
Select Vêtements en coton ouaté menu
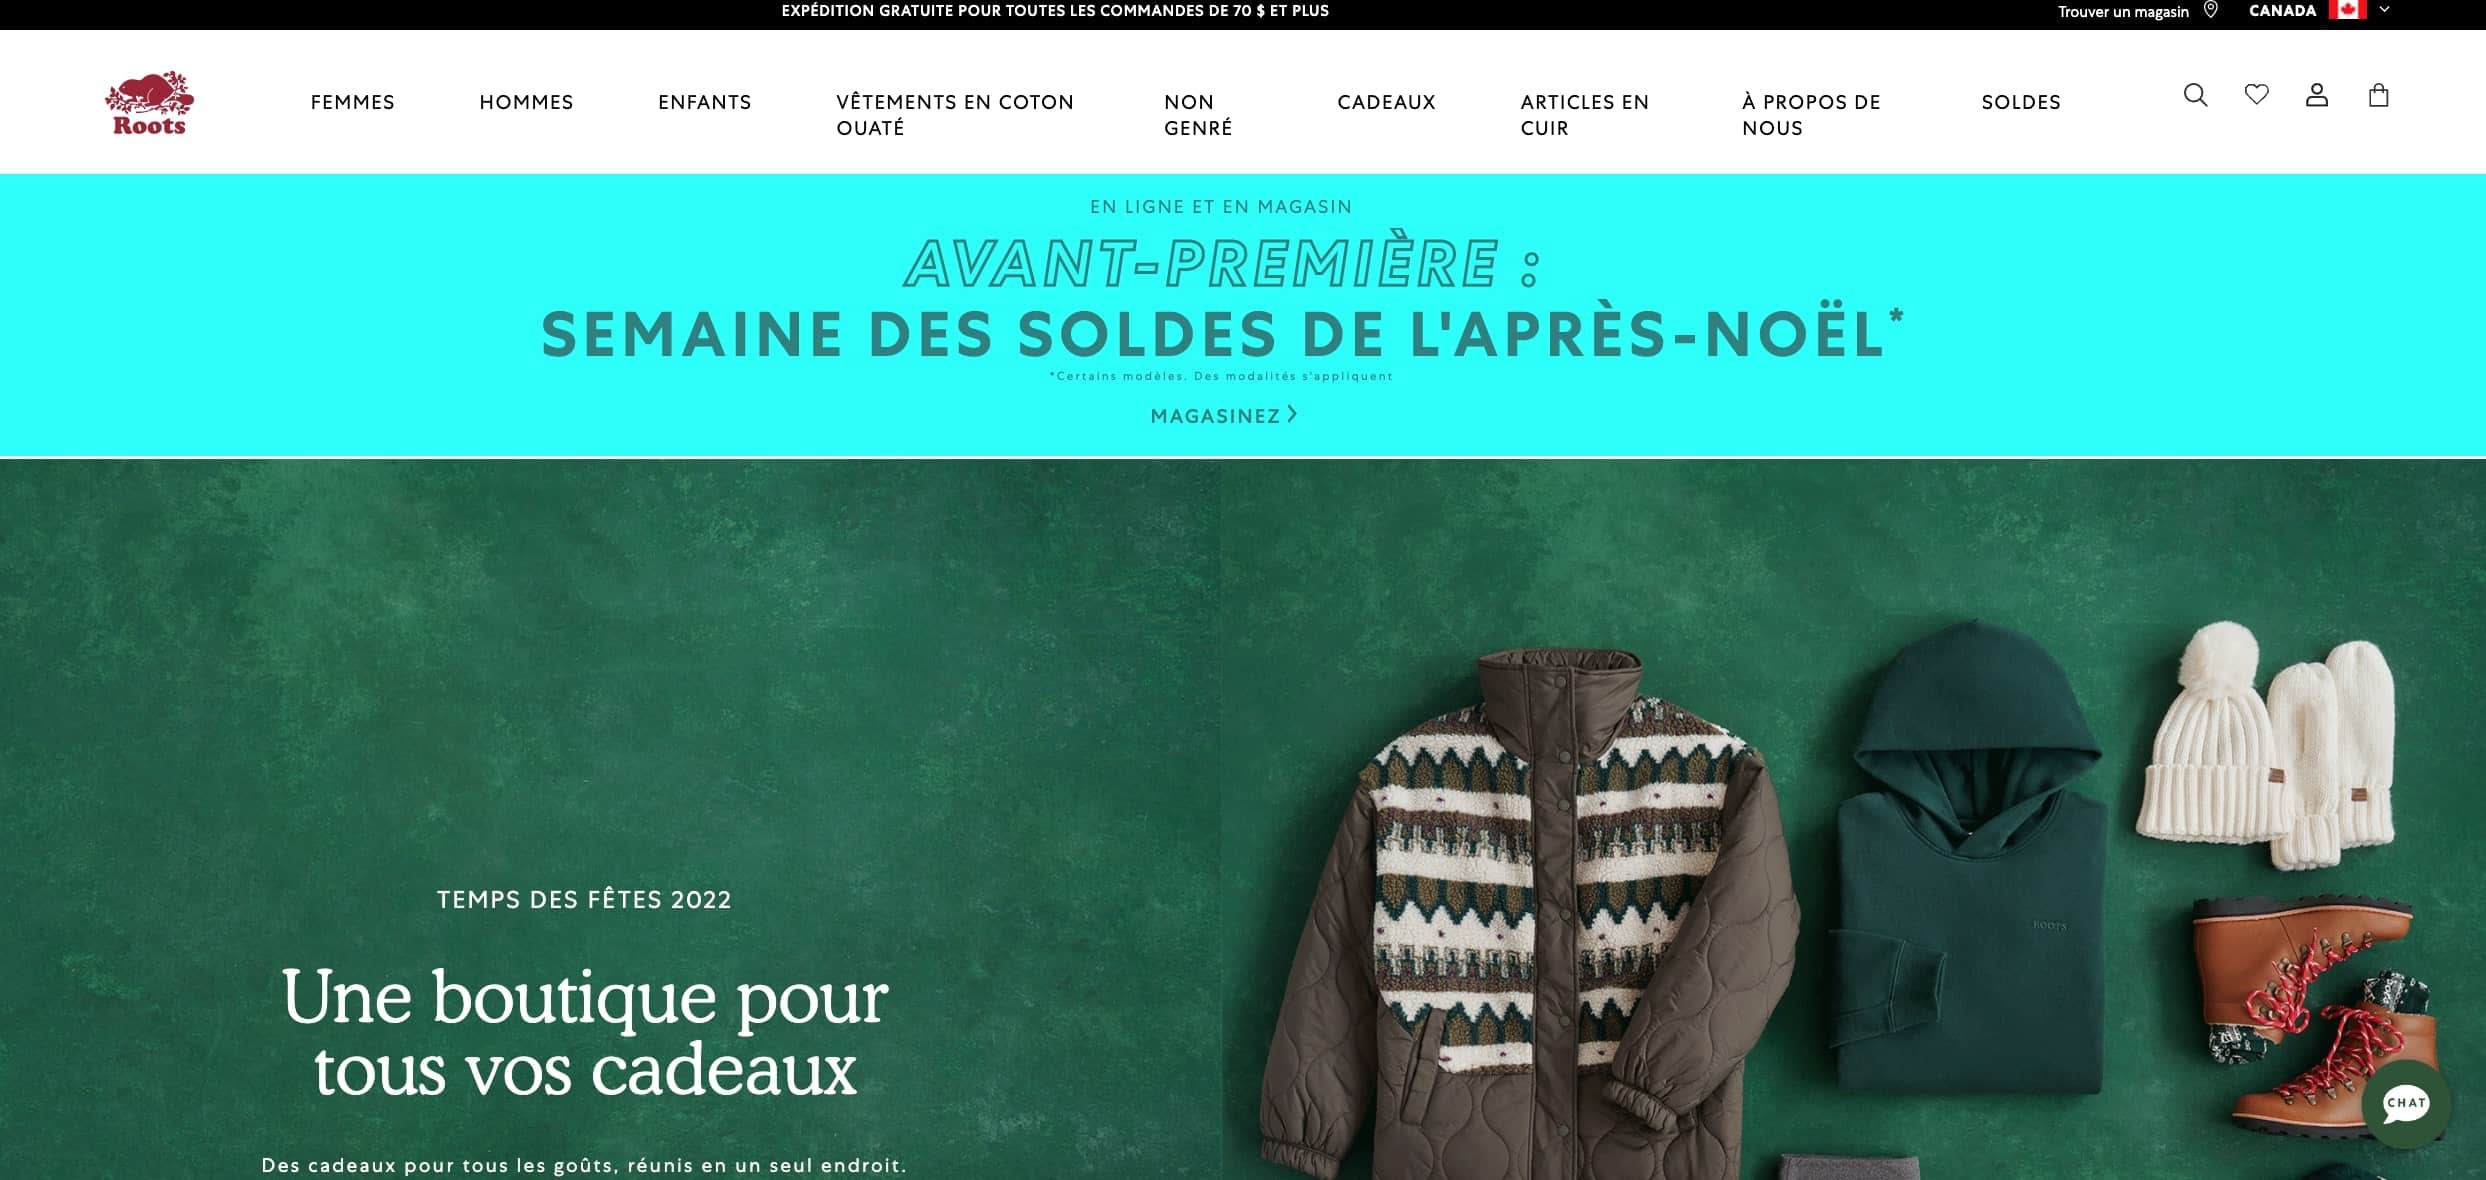point(955,115)
